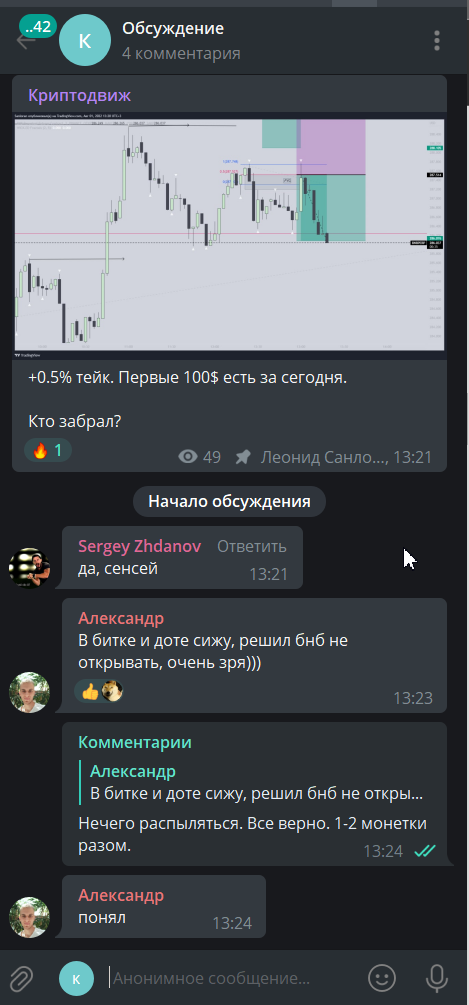Toggle the fire reaction on the post

tap(48, 451)
